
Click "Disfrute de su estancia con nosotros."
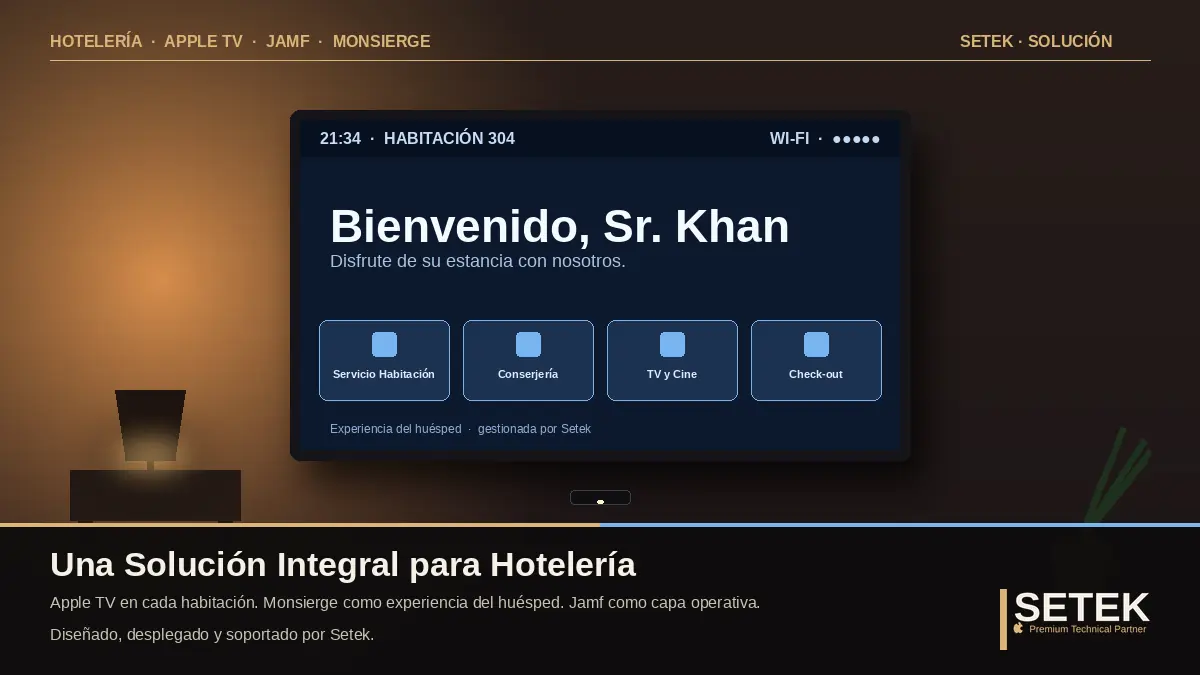pyautogui.click(x=478, y=261)
